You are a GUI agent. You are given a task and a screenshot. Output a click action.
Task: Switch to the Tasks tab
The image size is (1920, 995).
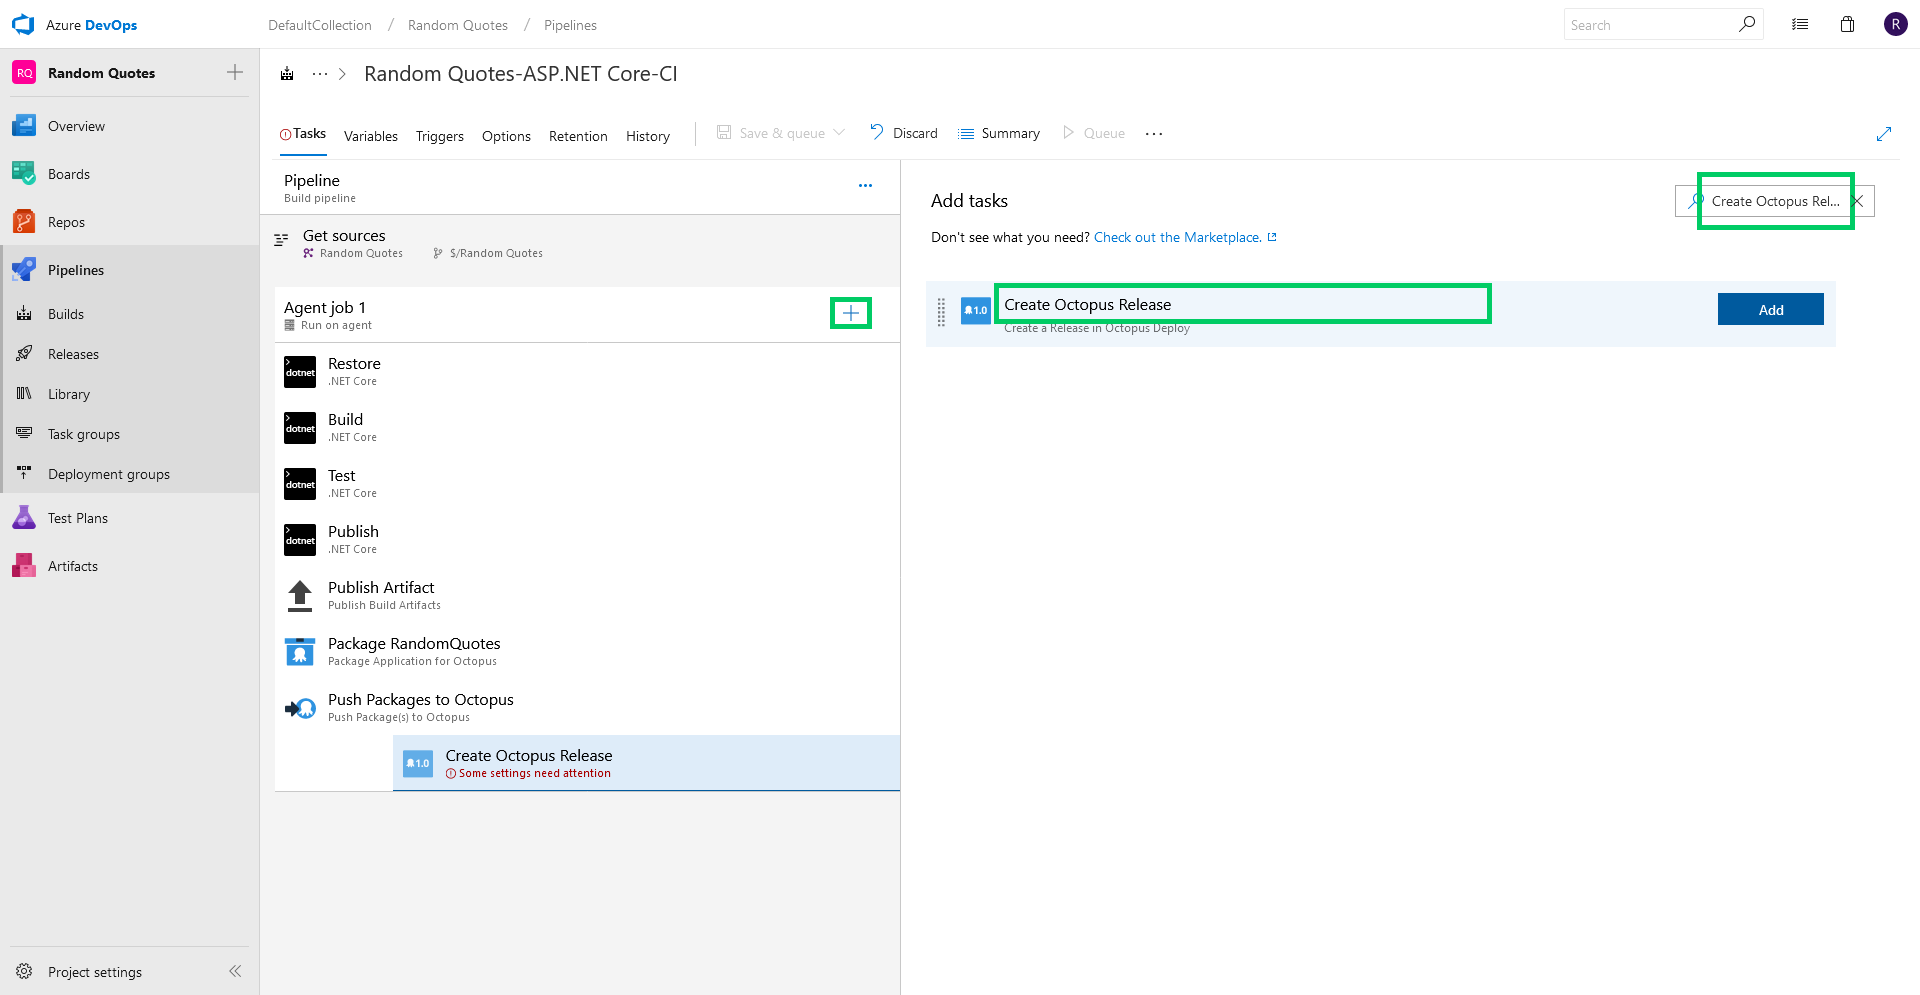(x=303, y=134)
